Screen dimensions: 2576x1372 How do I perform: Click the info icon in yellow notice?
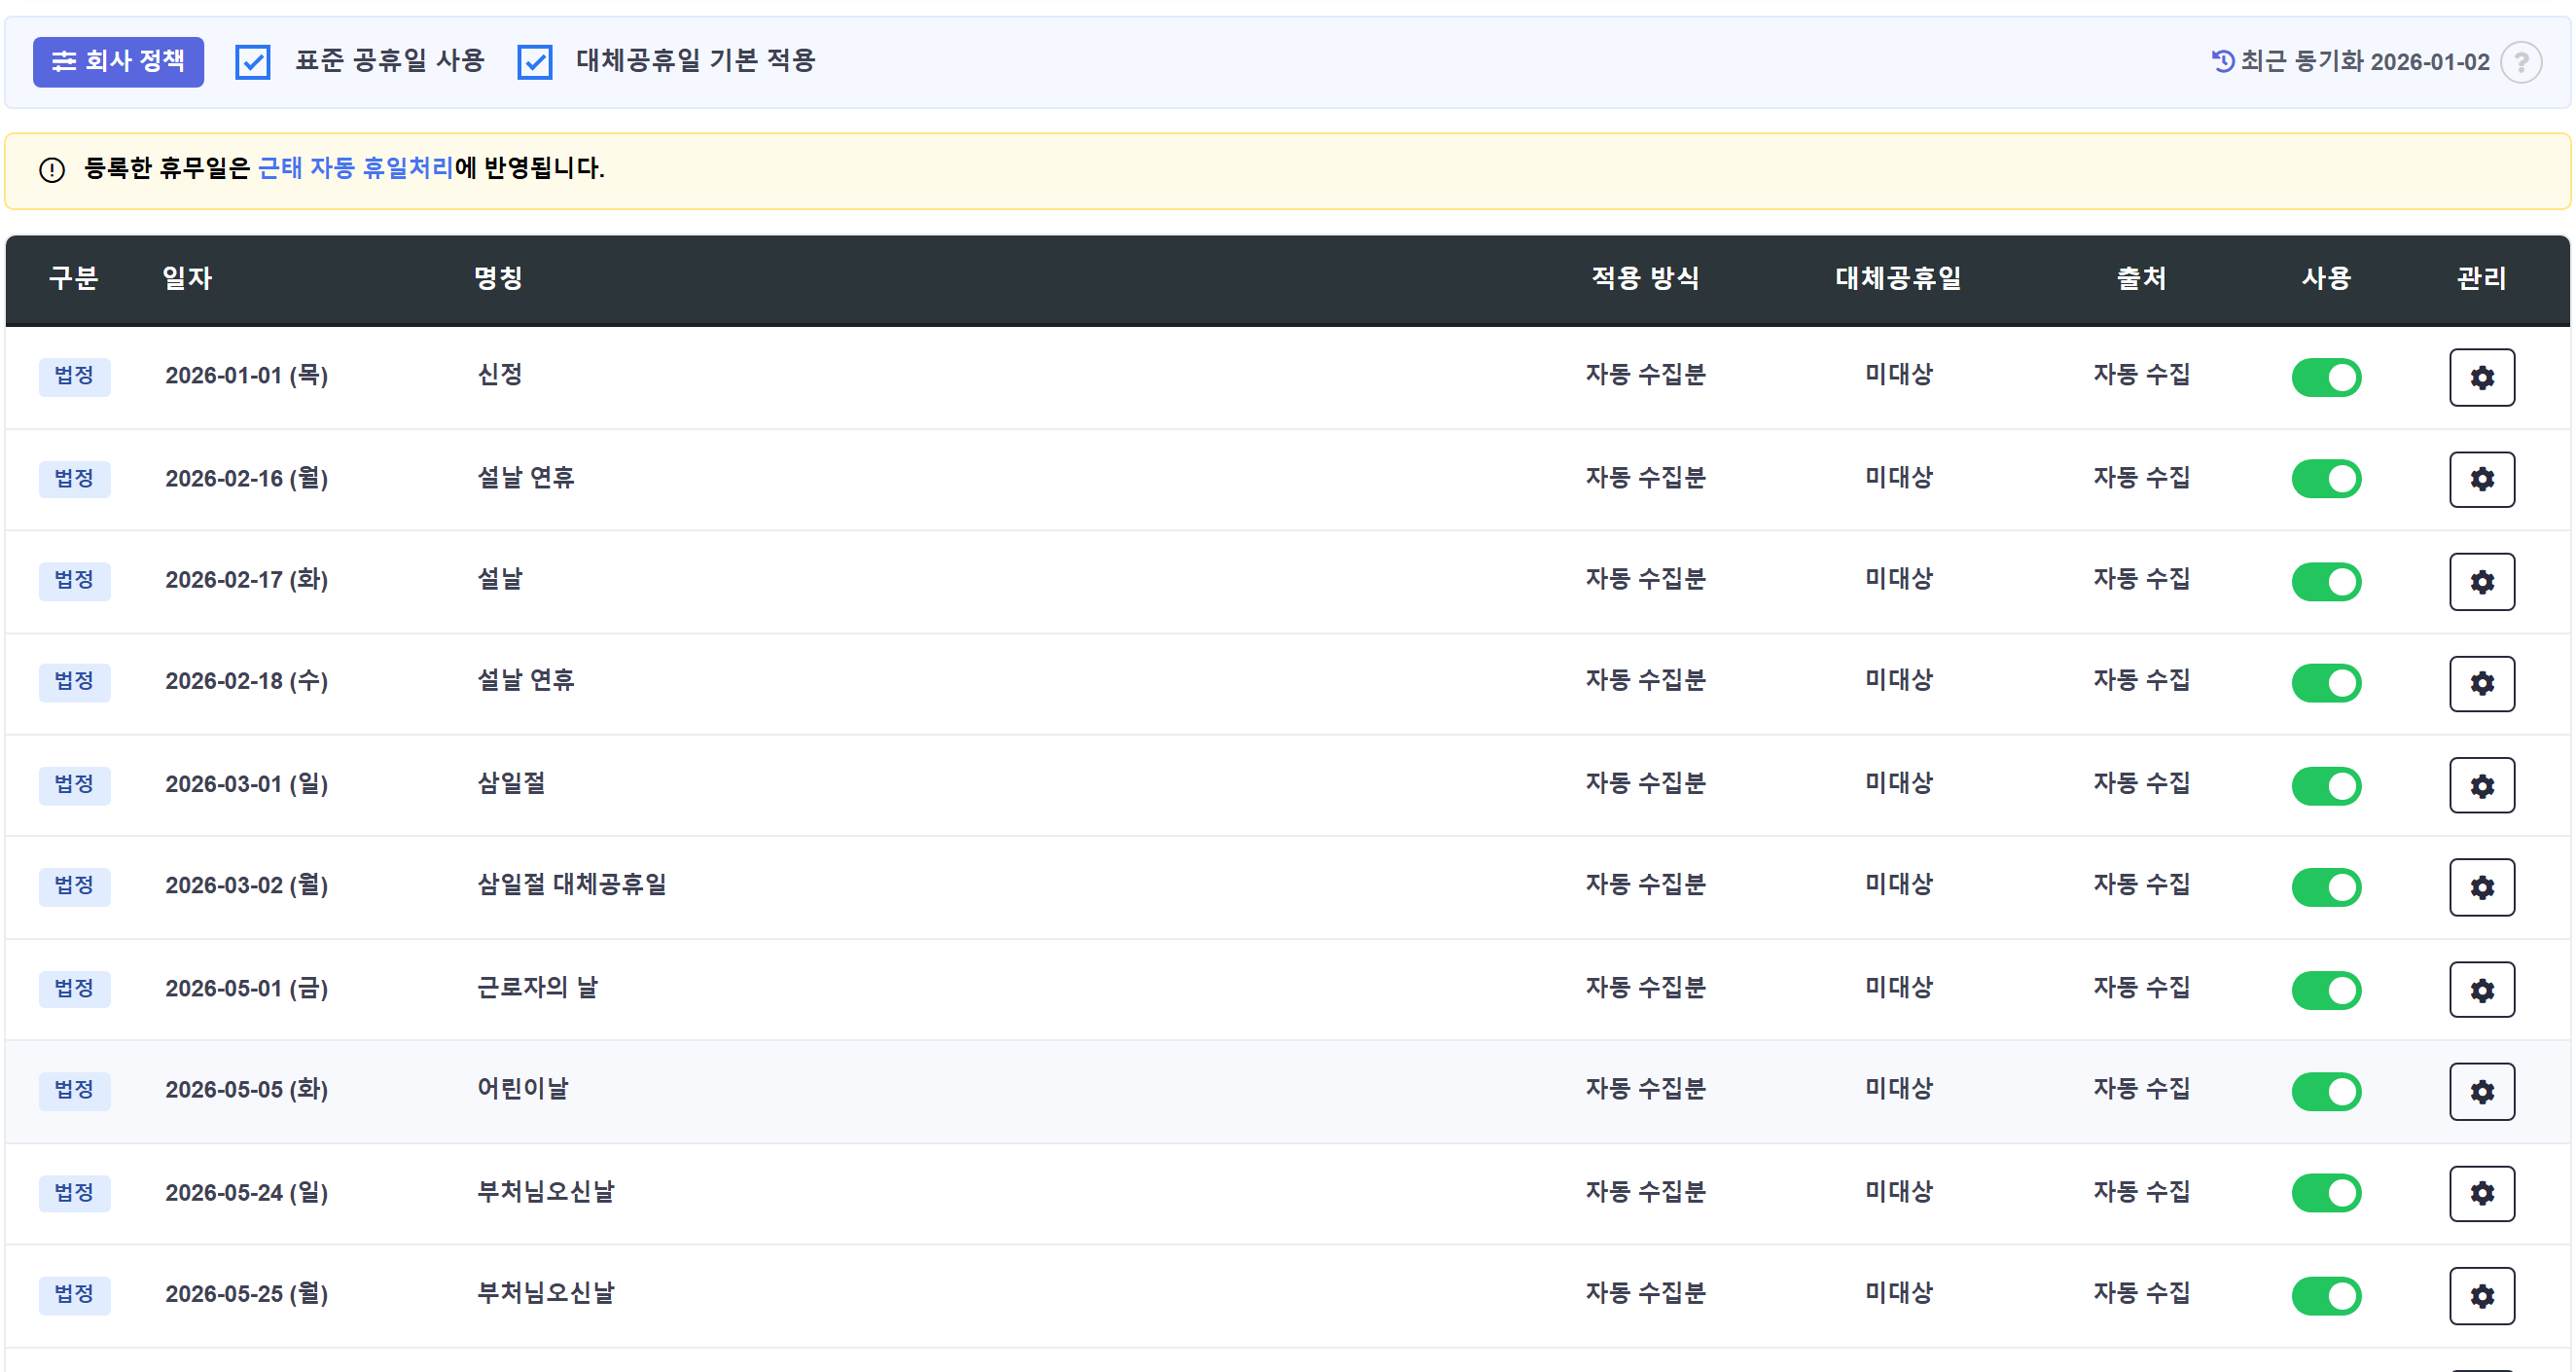[52, 169]
